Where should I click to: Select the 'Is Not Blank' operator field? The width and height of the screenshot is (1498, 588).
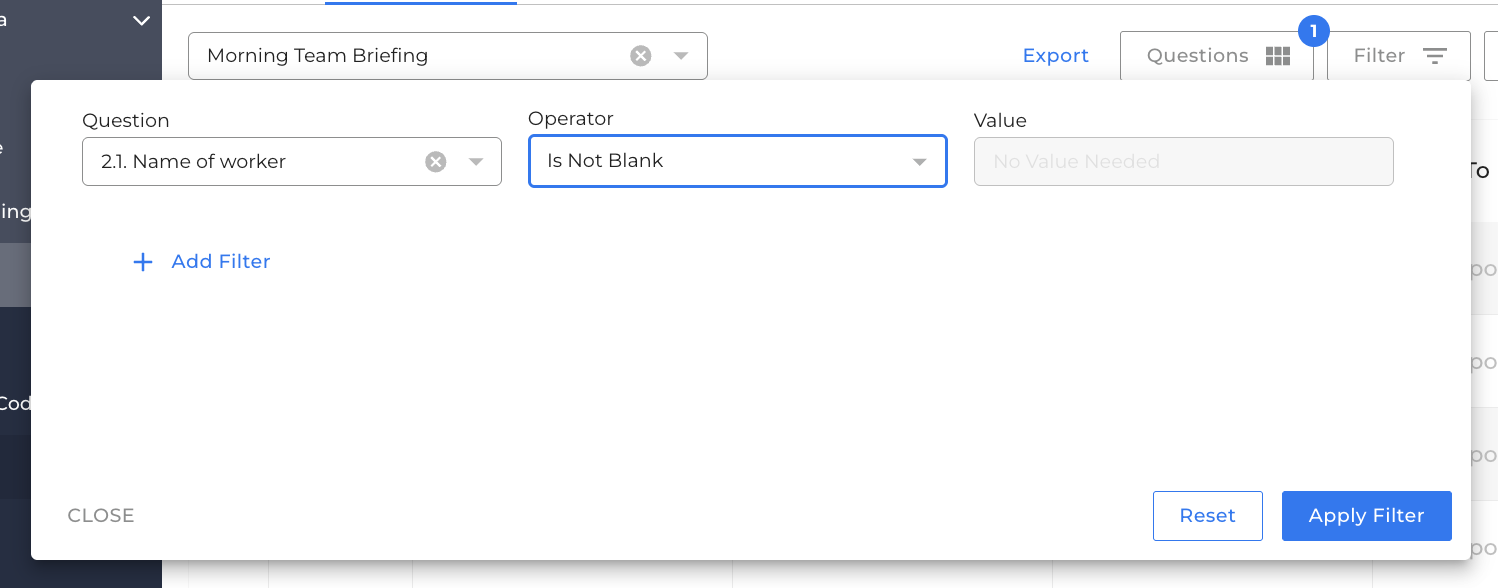[x=737, y=161]
